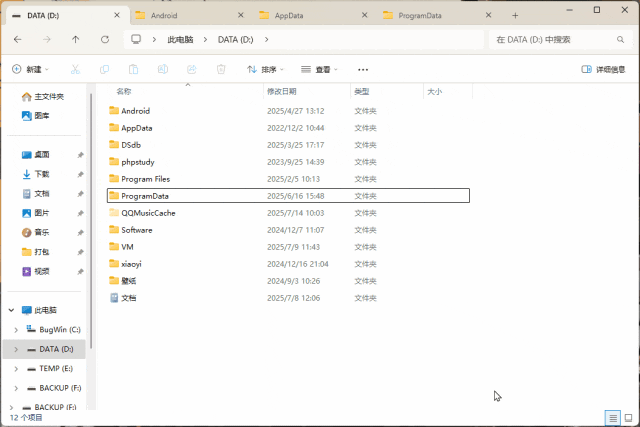Image resolution: width=640 pixels, height=427 pixels.
Task: Open 图库 in the sidebar
Action: [36, 116]
